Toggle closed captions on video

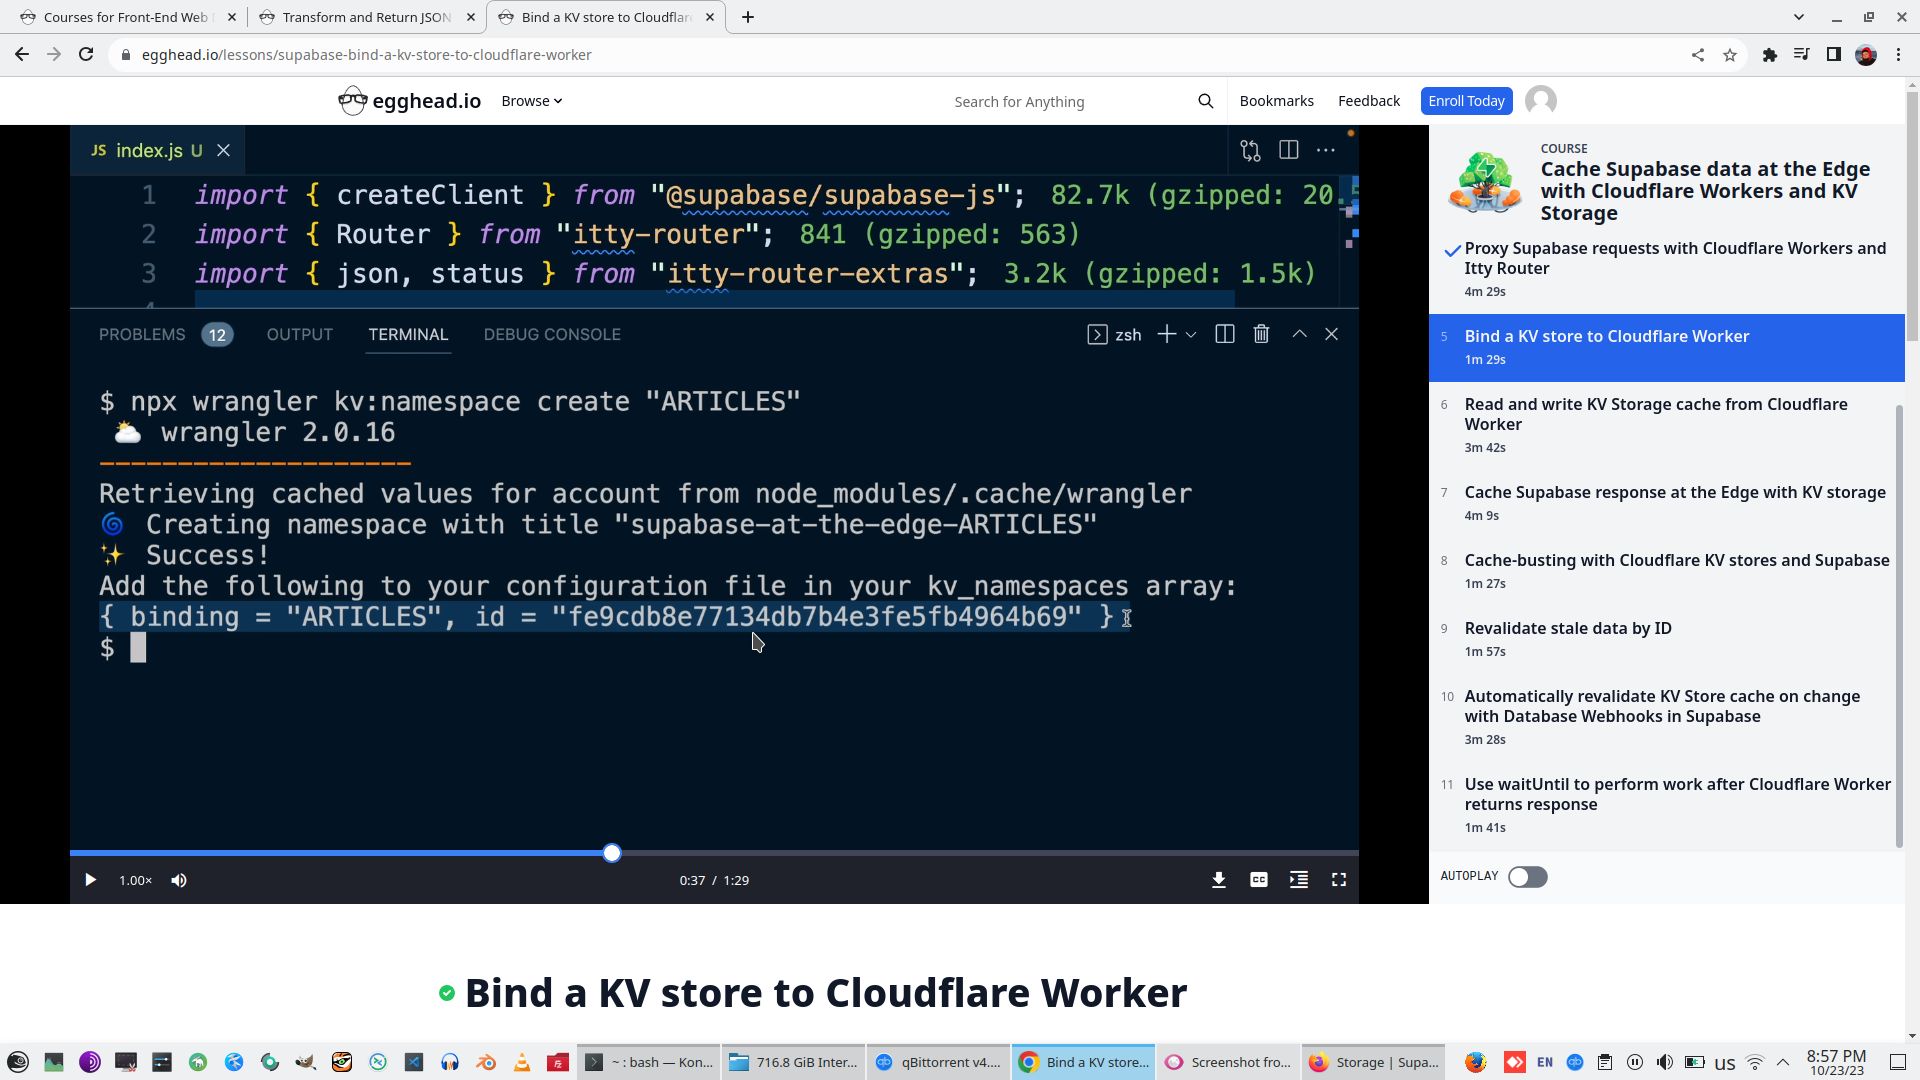pos(1258,880)
